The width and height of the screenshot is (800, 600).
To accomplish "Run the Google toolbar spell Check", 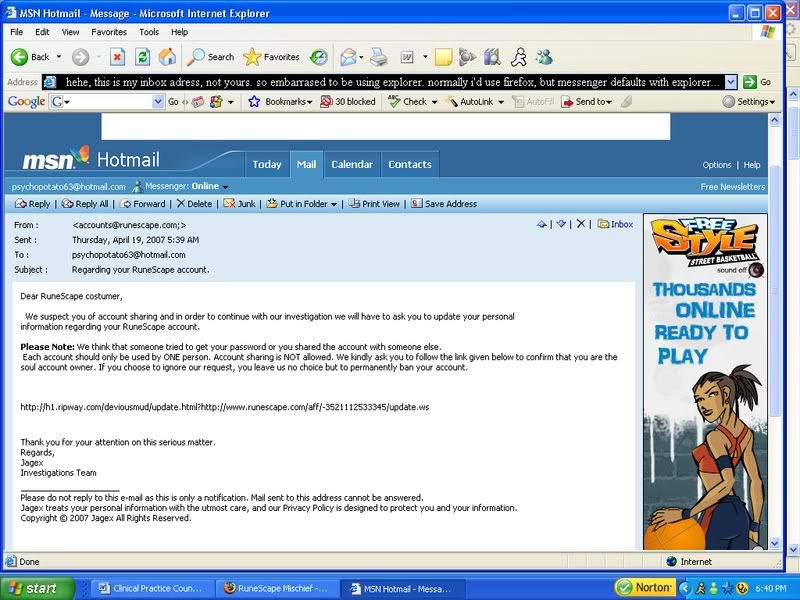I will [408, 102].
